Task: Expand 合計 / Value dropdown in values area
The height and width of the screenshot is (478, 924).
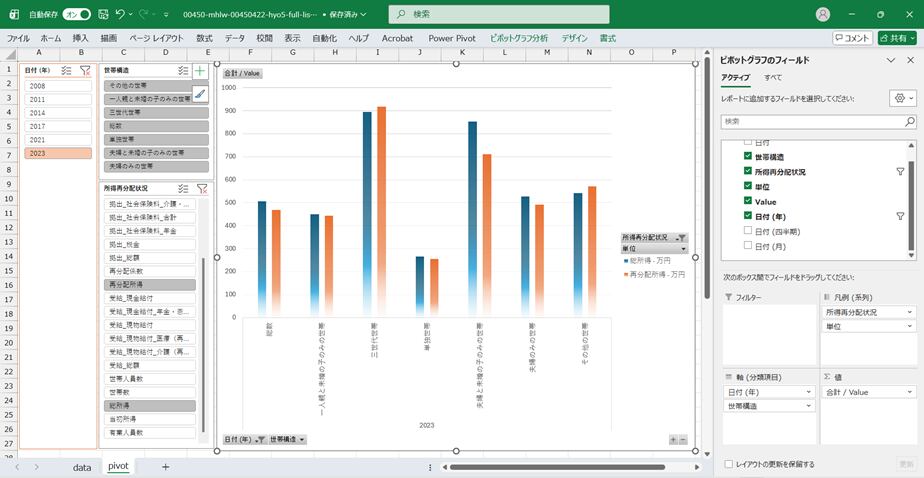Action: click(x=908, y=391)
